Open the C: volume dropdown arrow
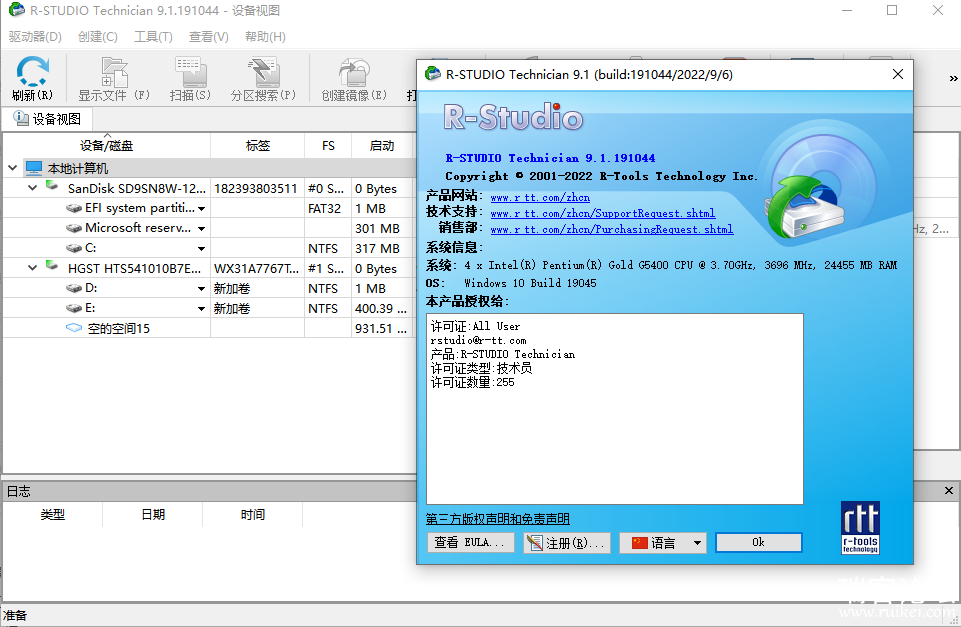This screenshot has height=627, width=961. pyautogui.click(x=201, y=249)
